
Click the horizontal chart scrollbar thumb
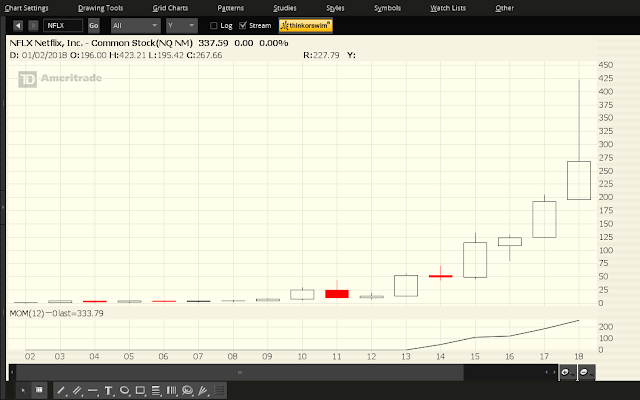click(x=240, y=372)
